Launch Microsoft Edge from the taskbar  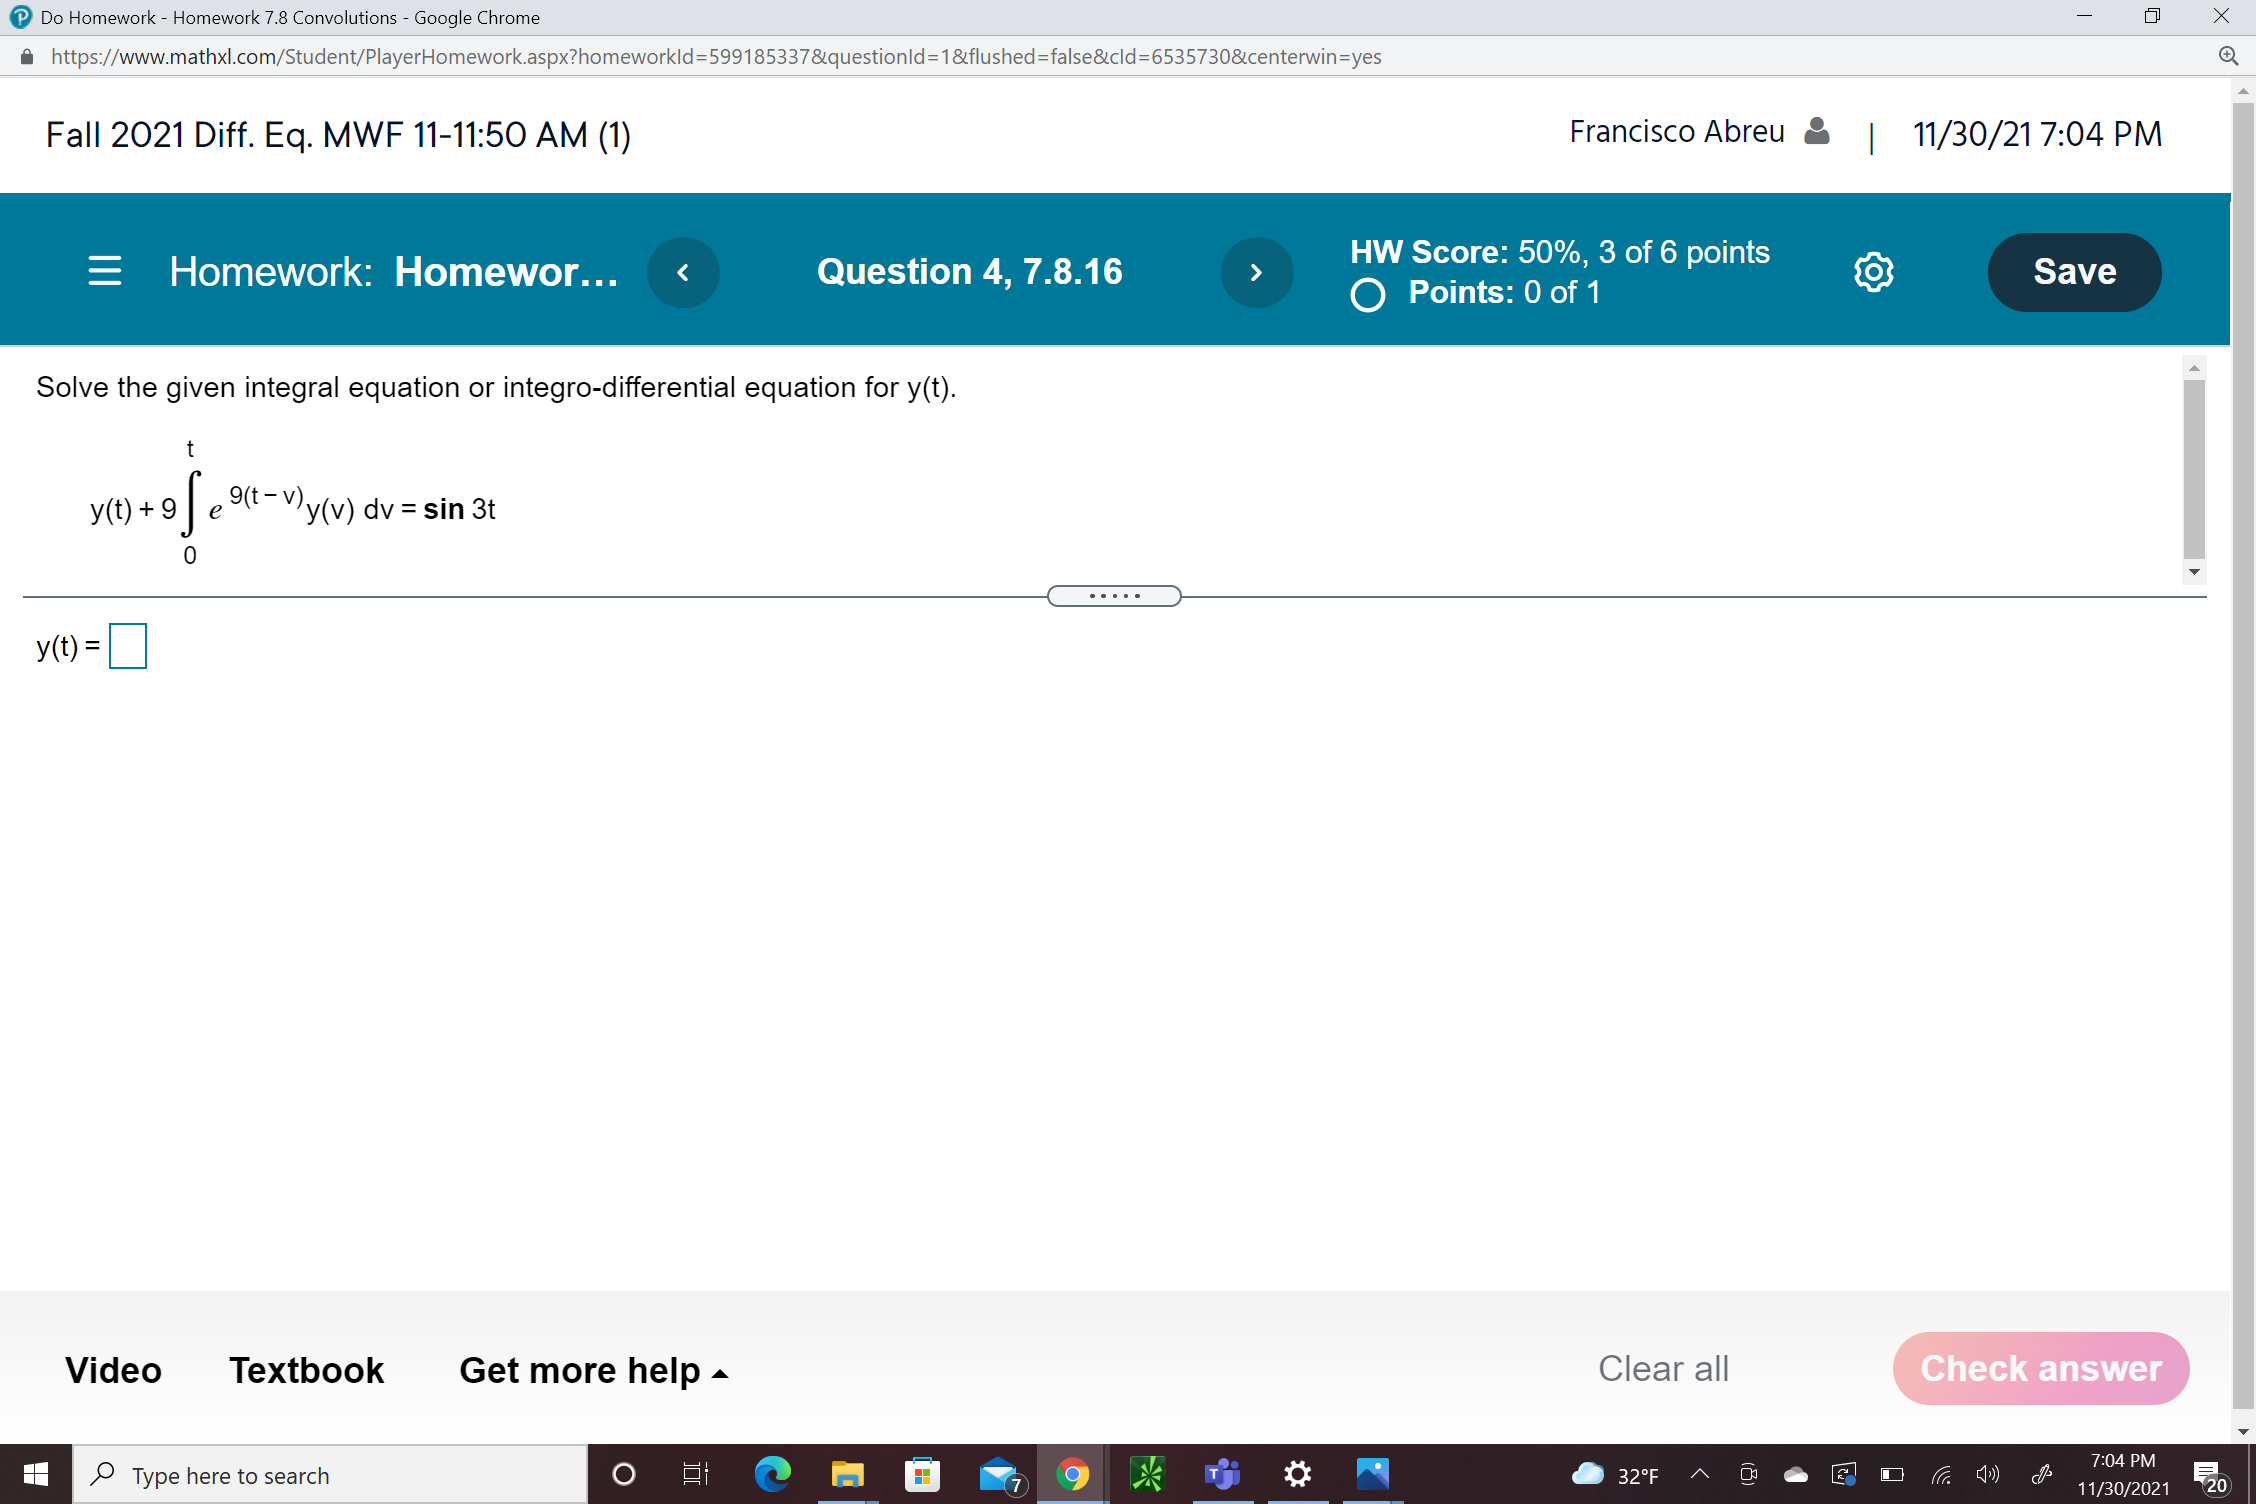[773, 1473]
